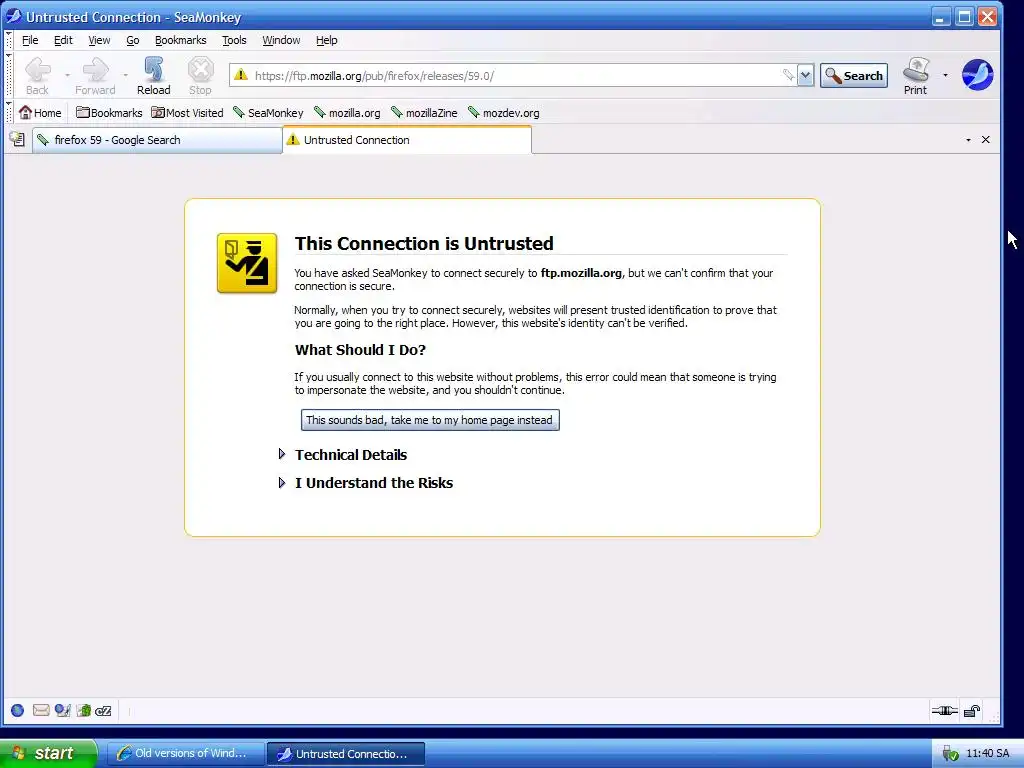Open the Go menu
This screenshot has height=768, width=1024.
click(133, 40)
